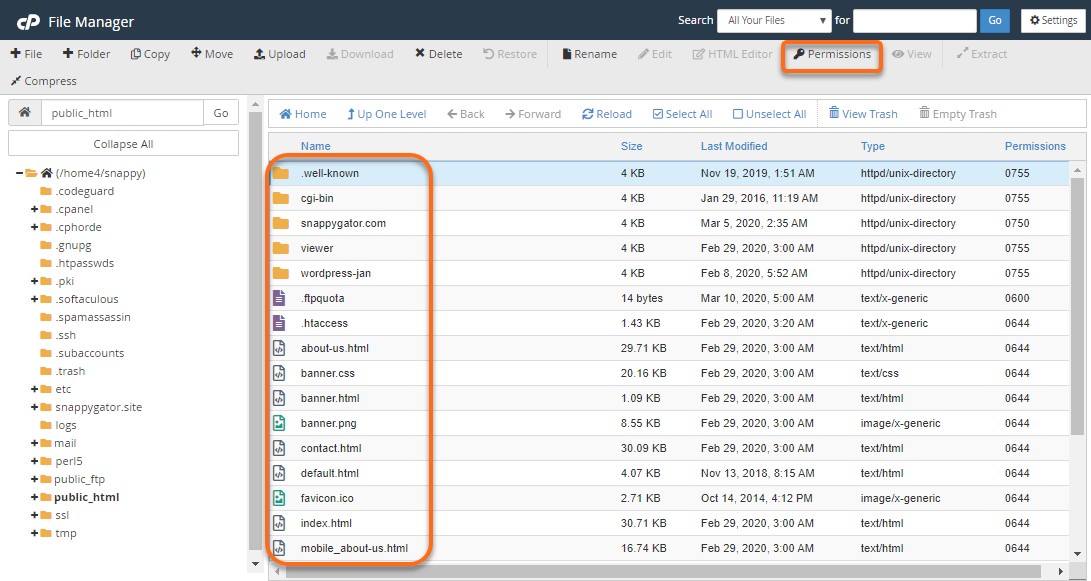Screen dimensions: 1091x581
Task: Click the home icon beside the path field
Action: pyautogui.click(x=25, y=112)
